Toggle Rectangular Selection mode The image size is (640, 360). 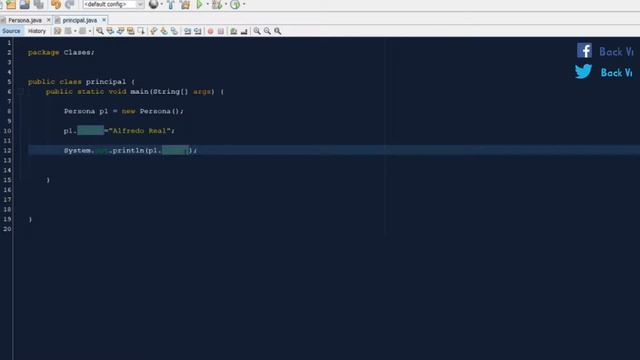pyautogui.click(x=141, y=31)
